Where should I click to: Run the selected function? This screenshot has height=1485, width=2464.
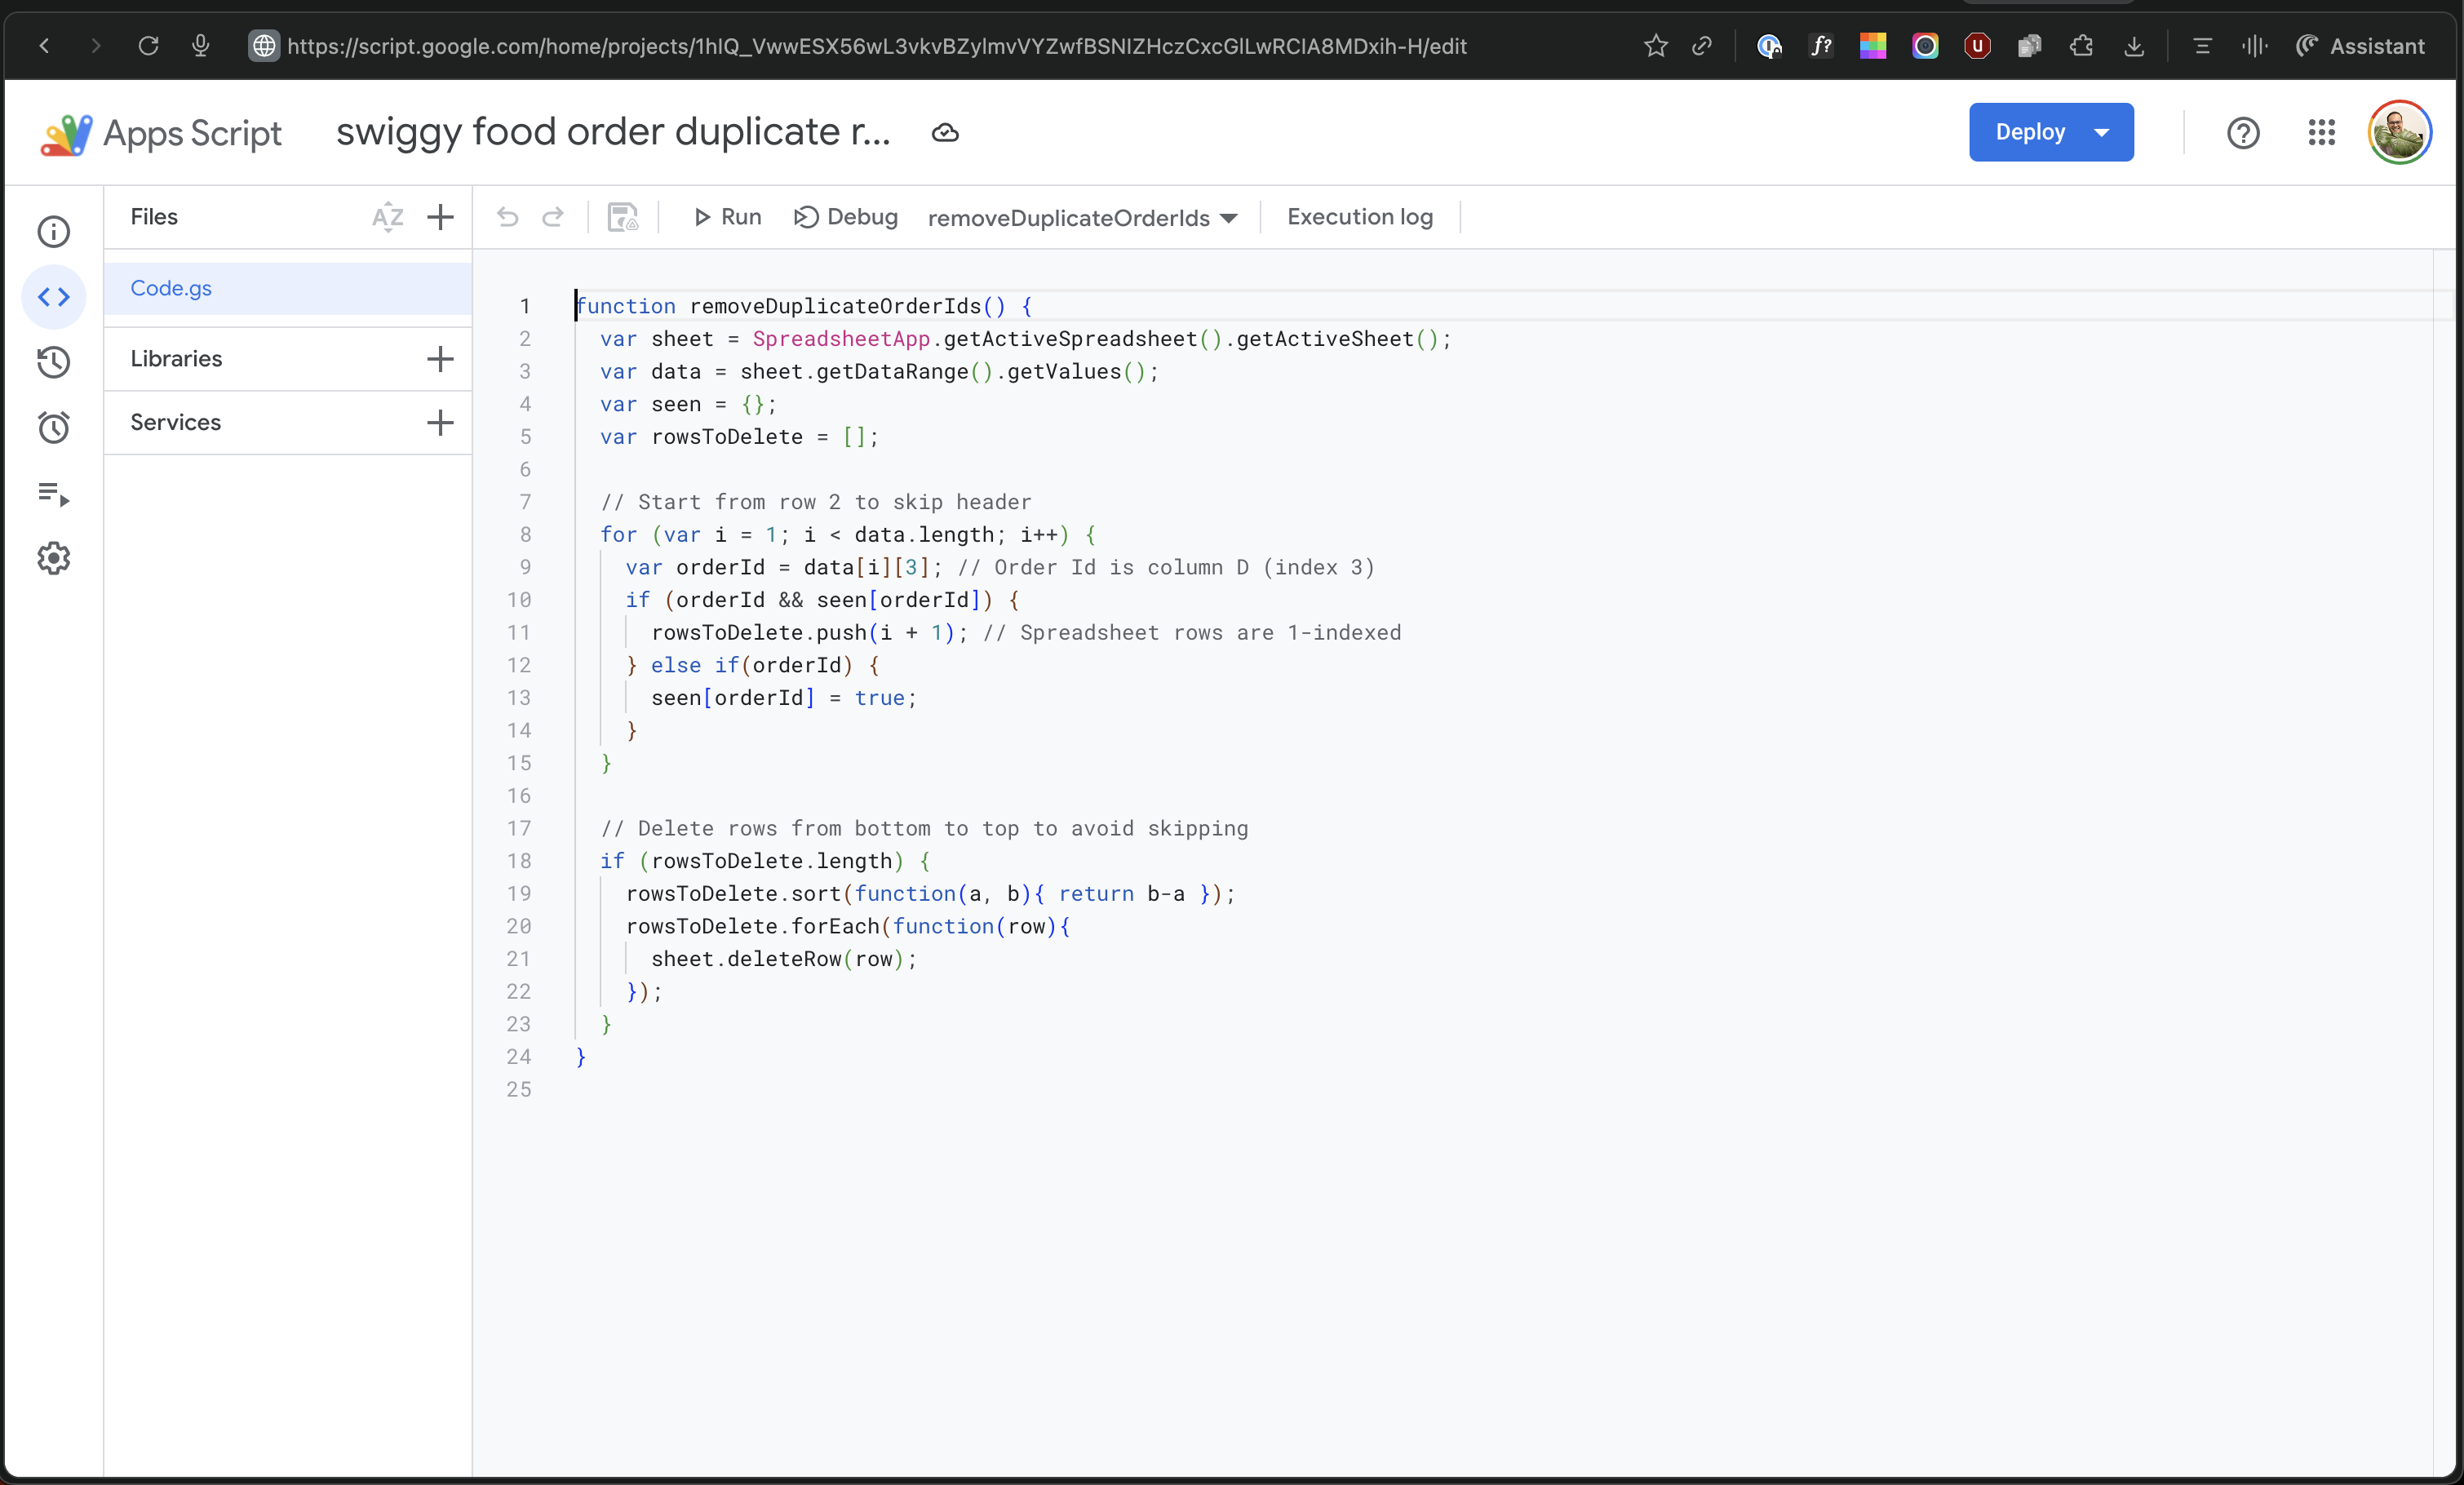click(727, 217)
